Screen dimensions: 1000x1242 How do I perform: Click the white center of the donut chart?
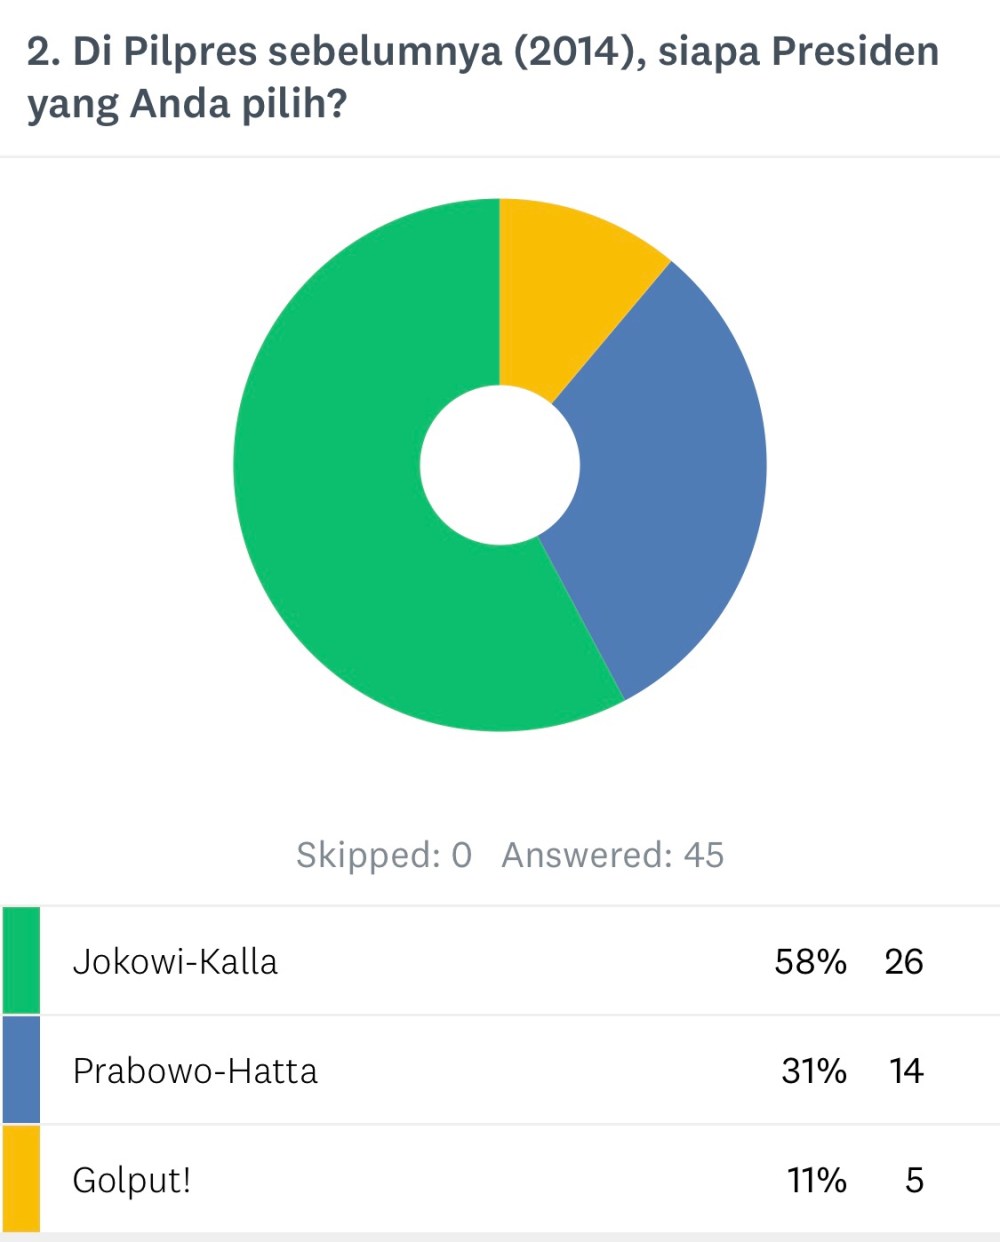tap(500, 465)
